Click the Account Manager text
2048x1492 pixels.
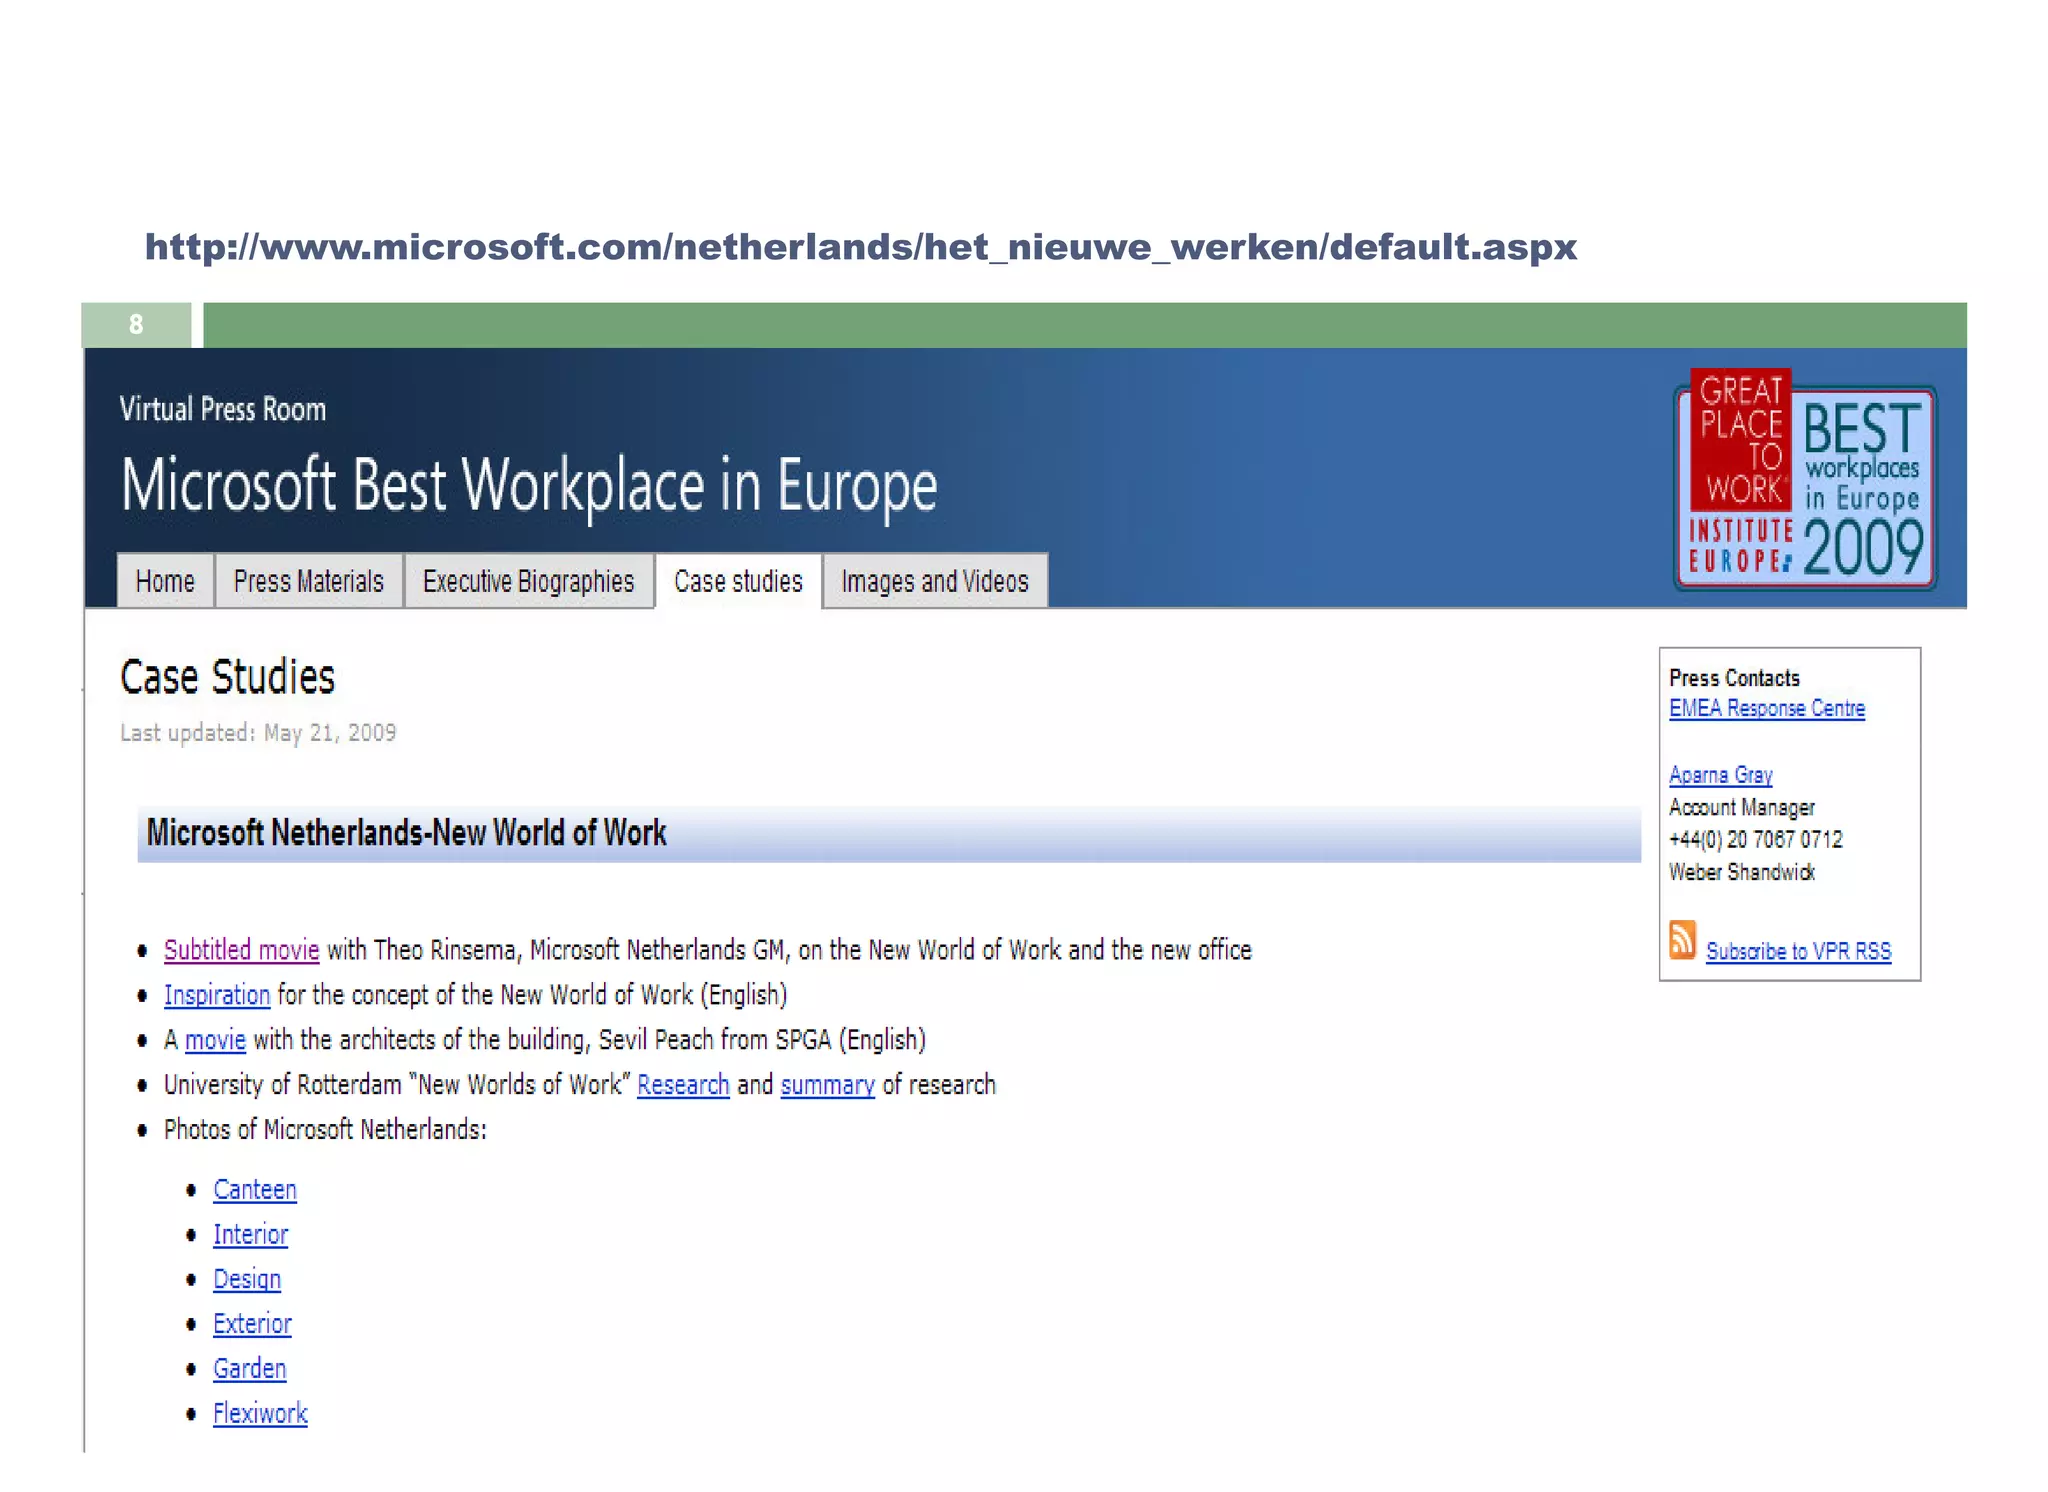[1741, 808]
